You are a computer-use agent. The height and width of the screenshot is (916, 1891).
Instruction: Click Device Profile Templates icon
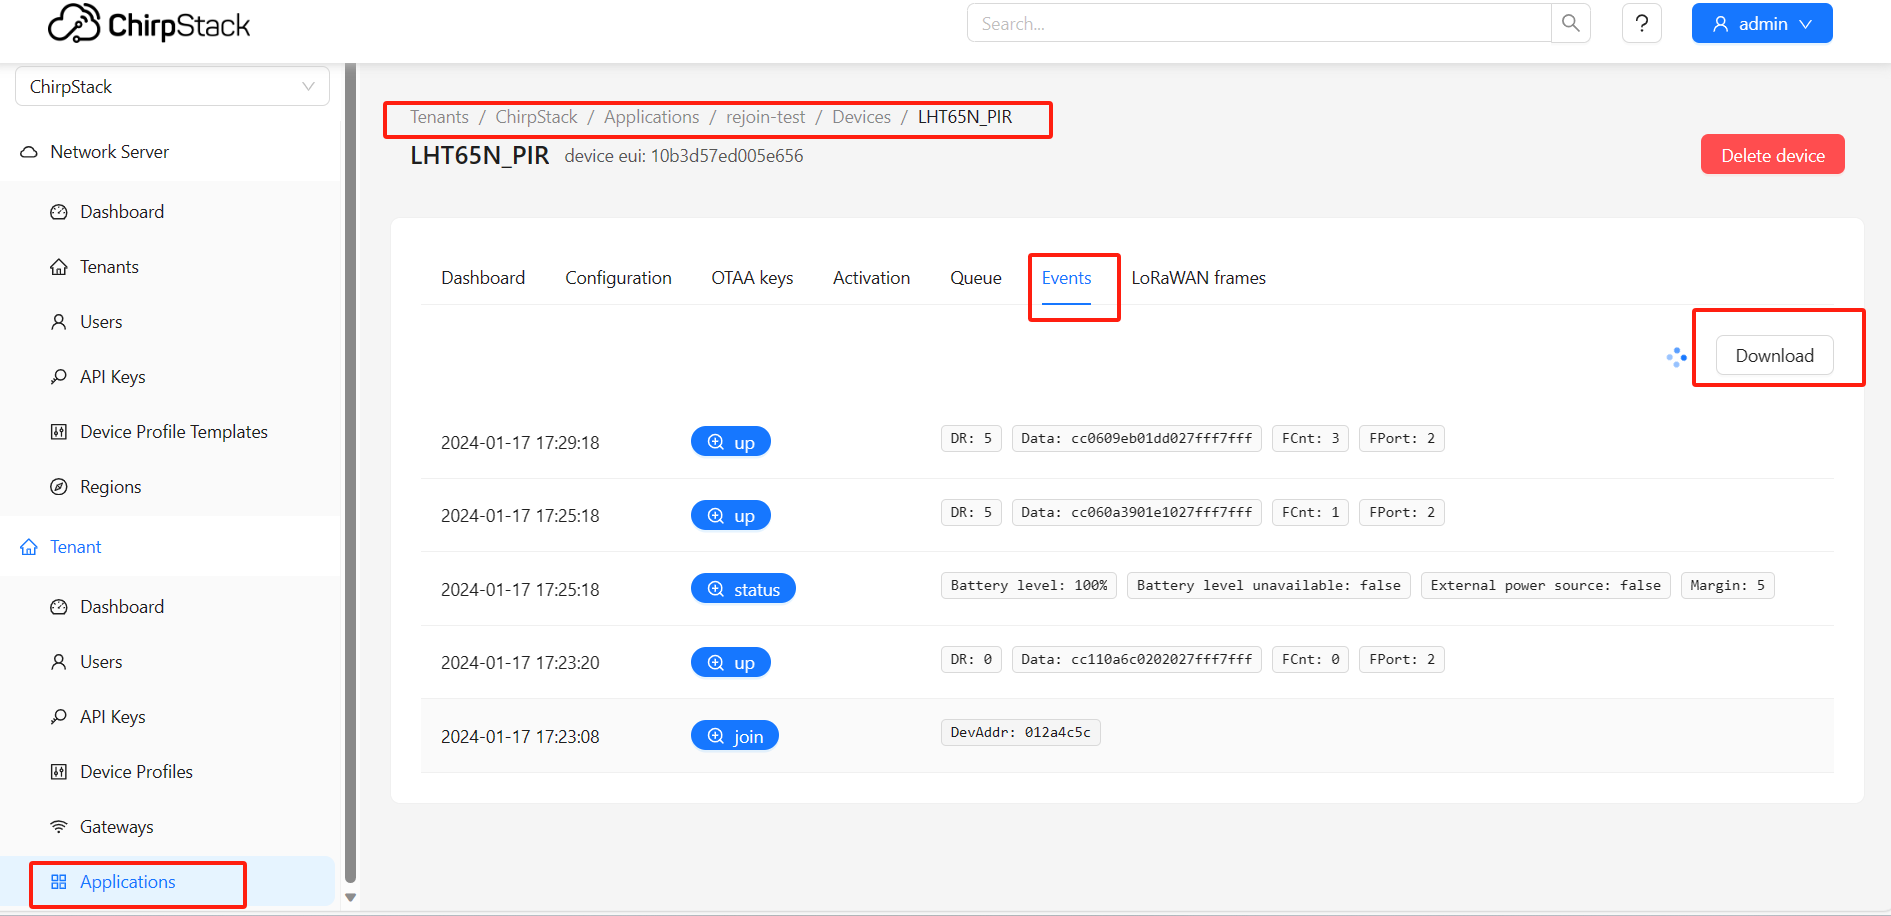point(59,432)
